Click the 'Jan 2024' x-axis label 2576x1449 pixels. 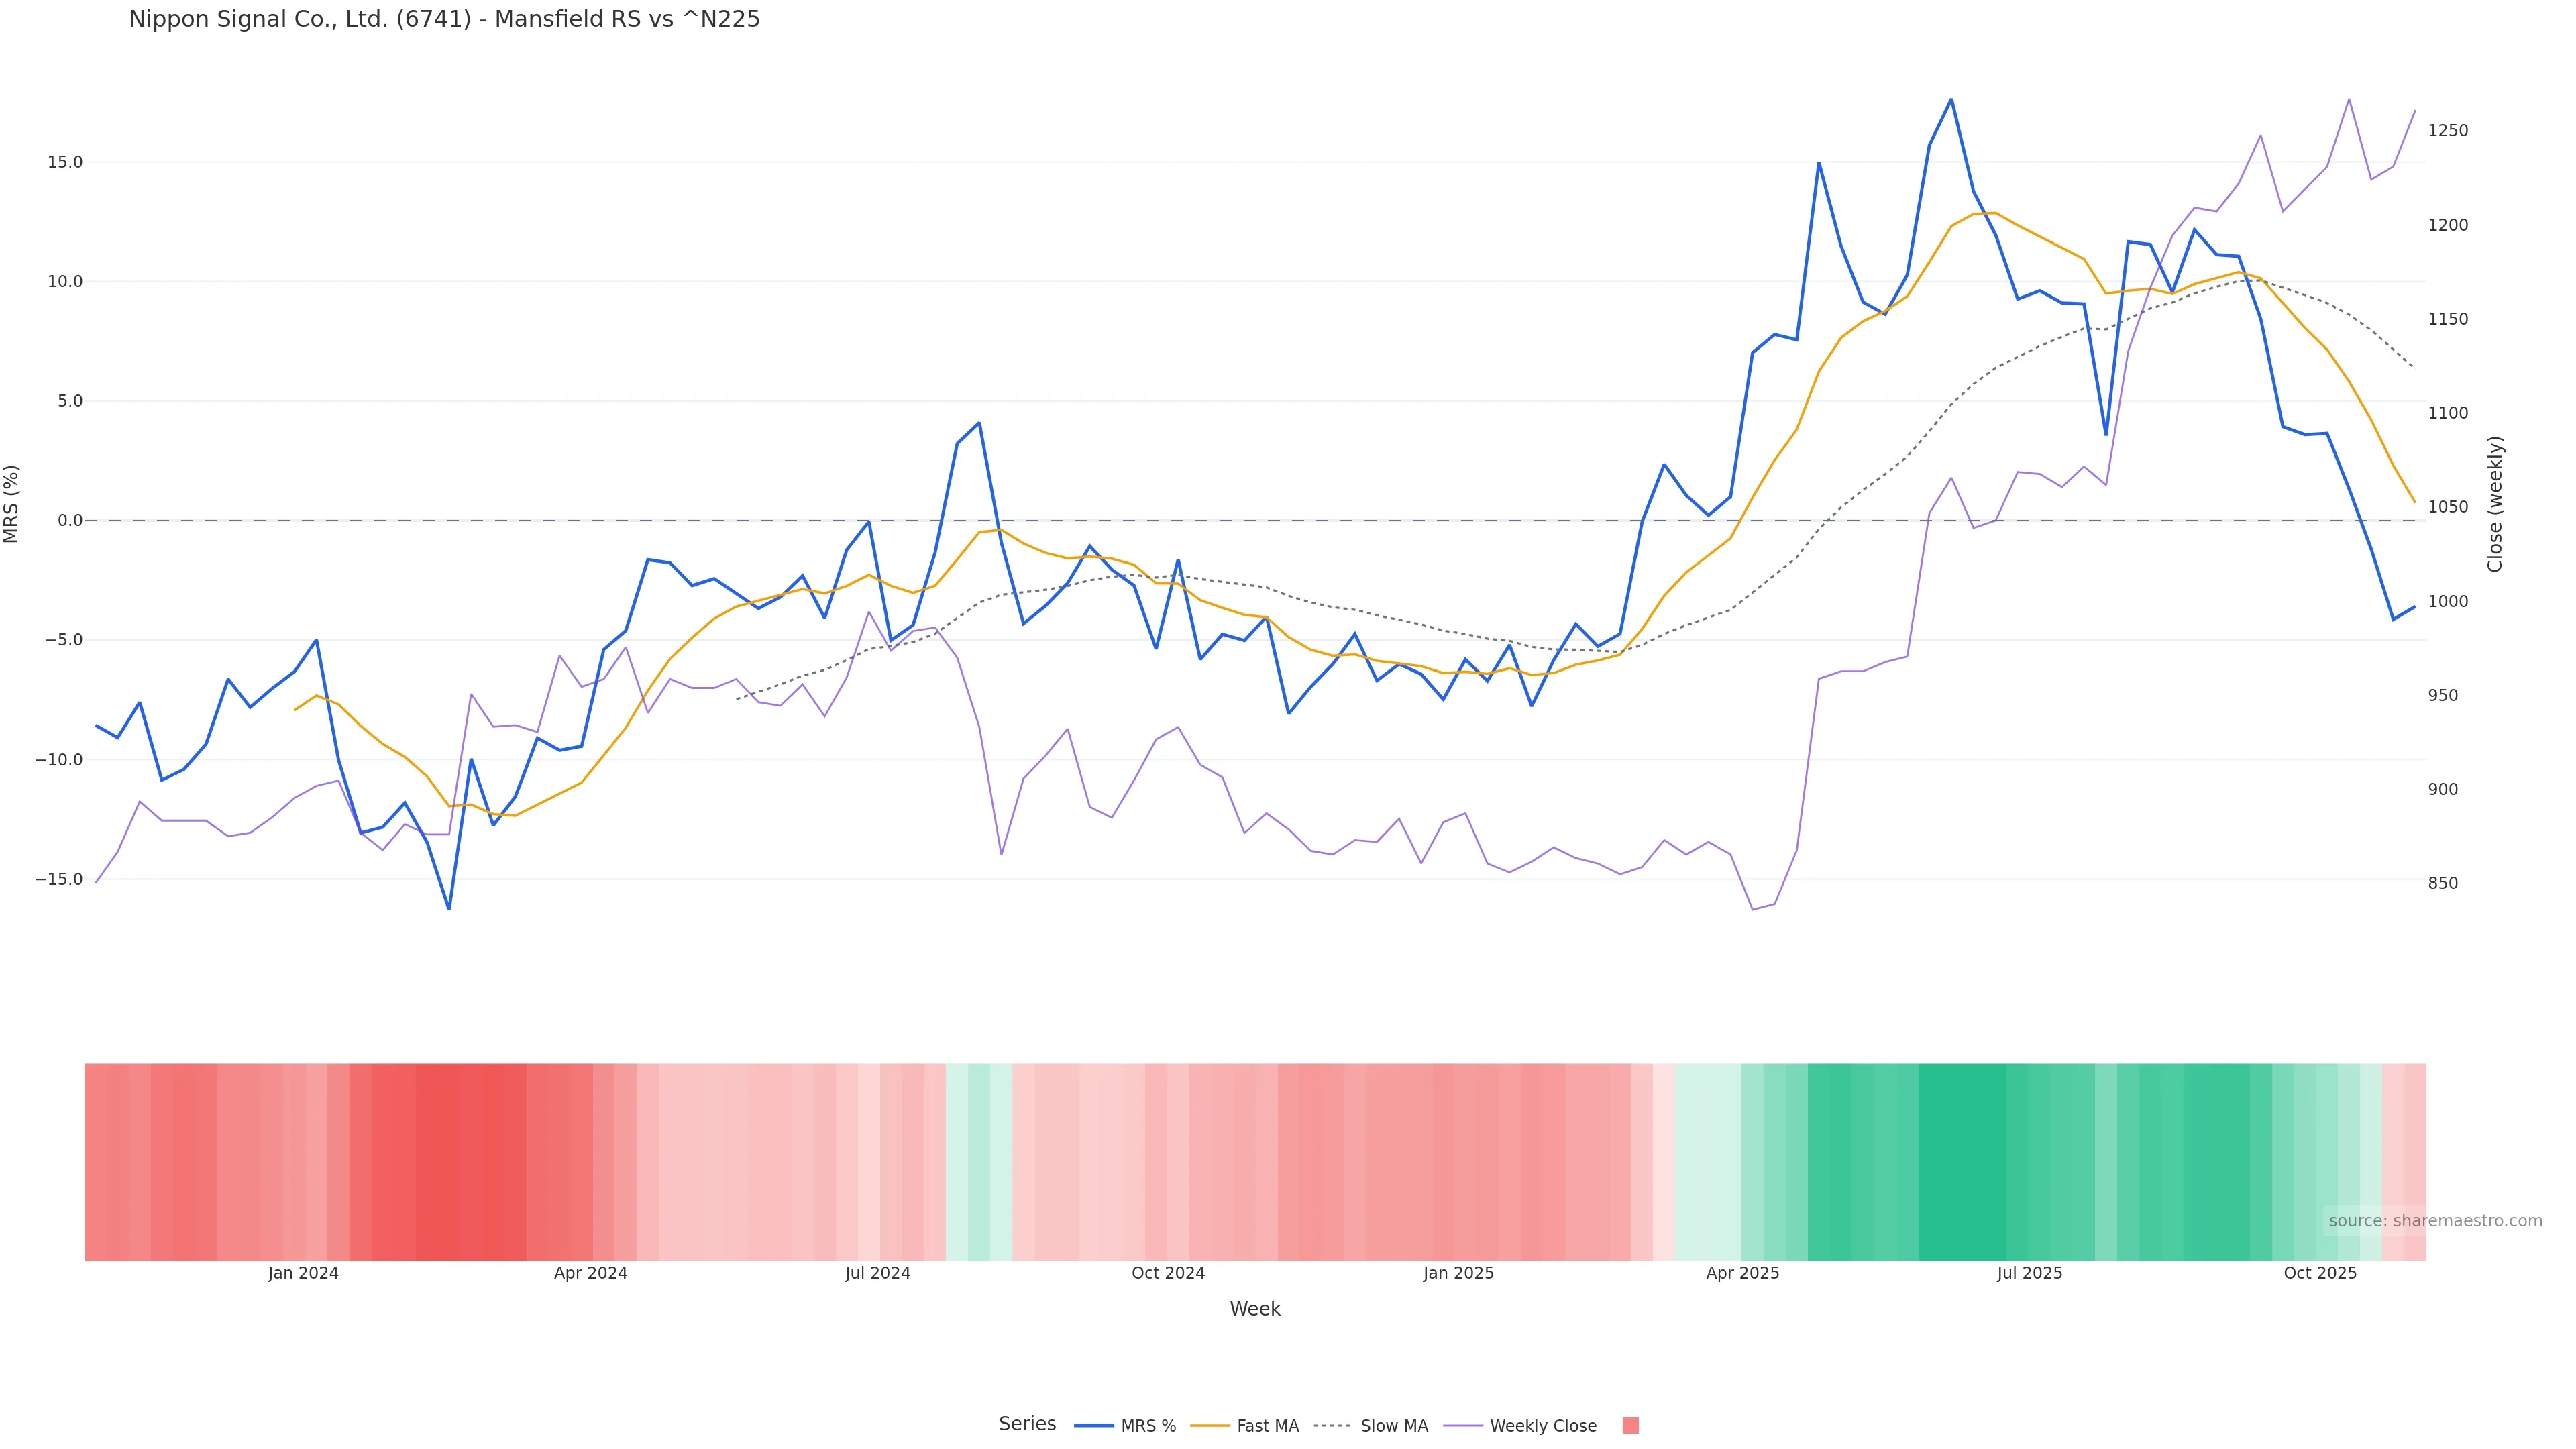[x=303, y=1273]
